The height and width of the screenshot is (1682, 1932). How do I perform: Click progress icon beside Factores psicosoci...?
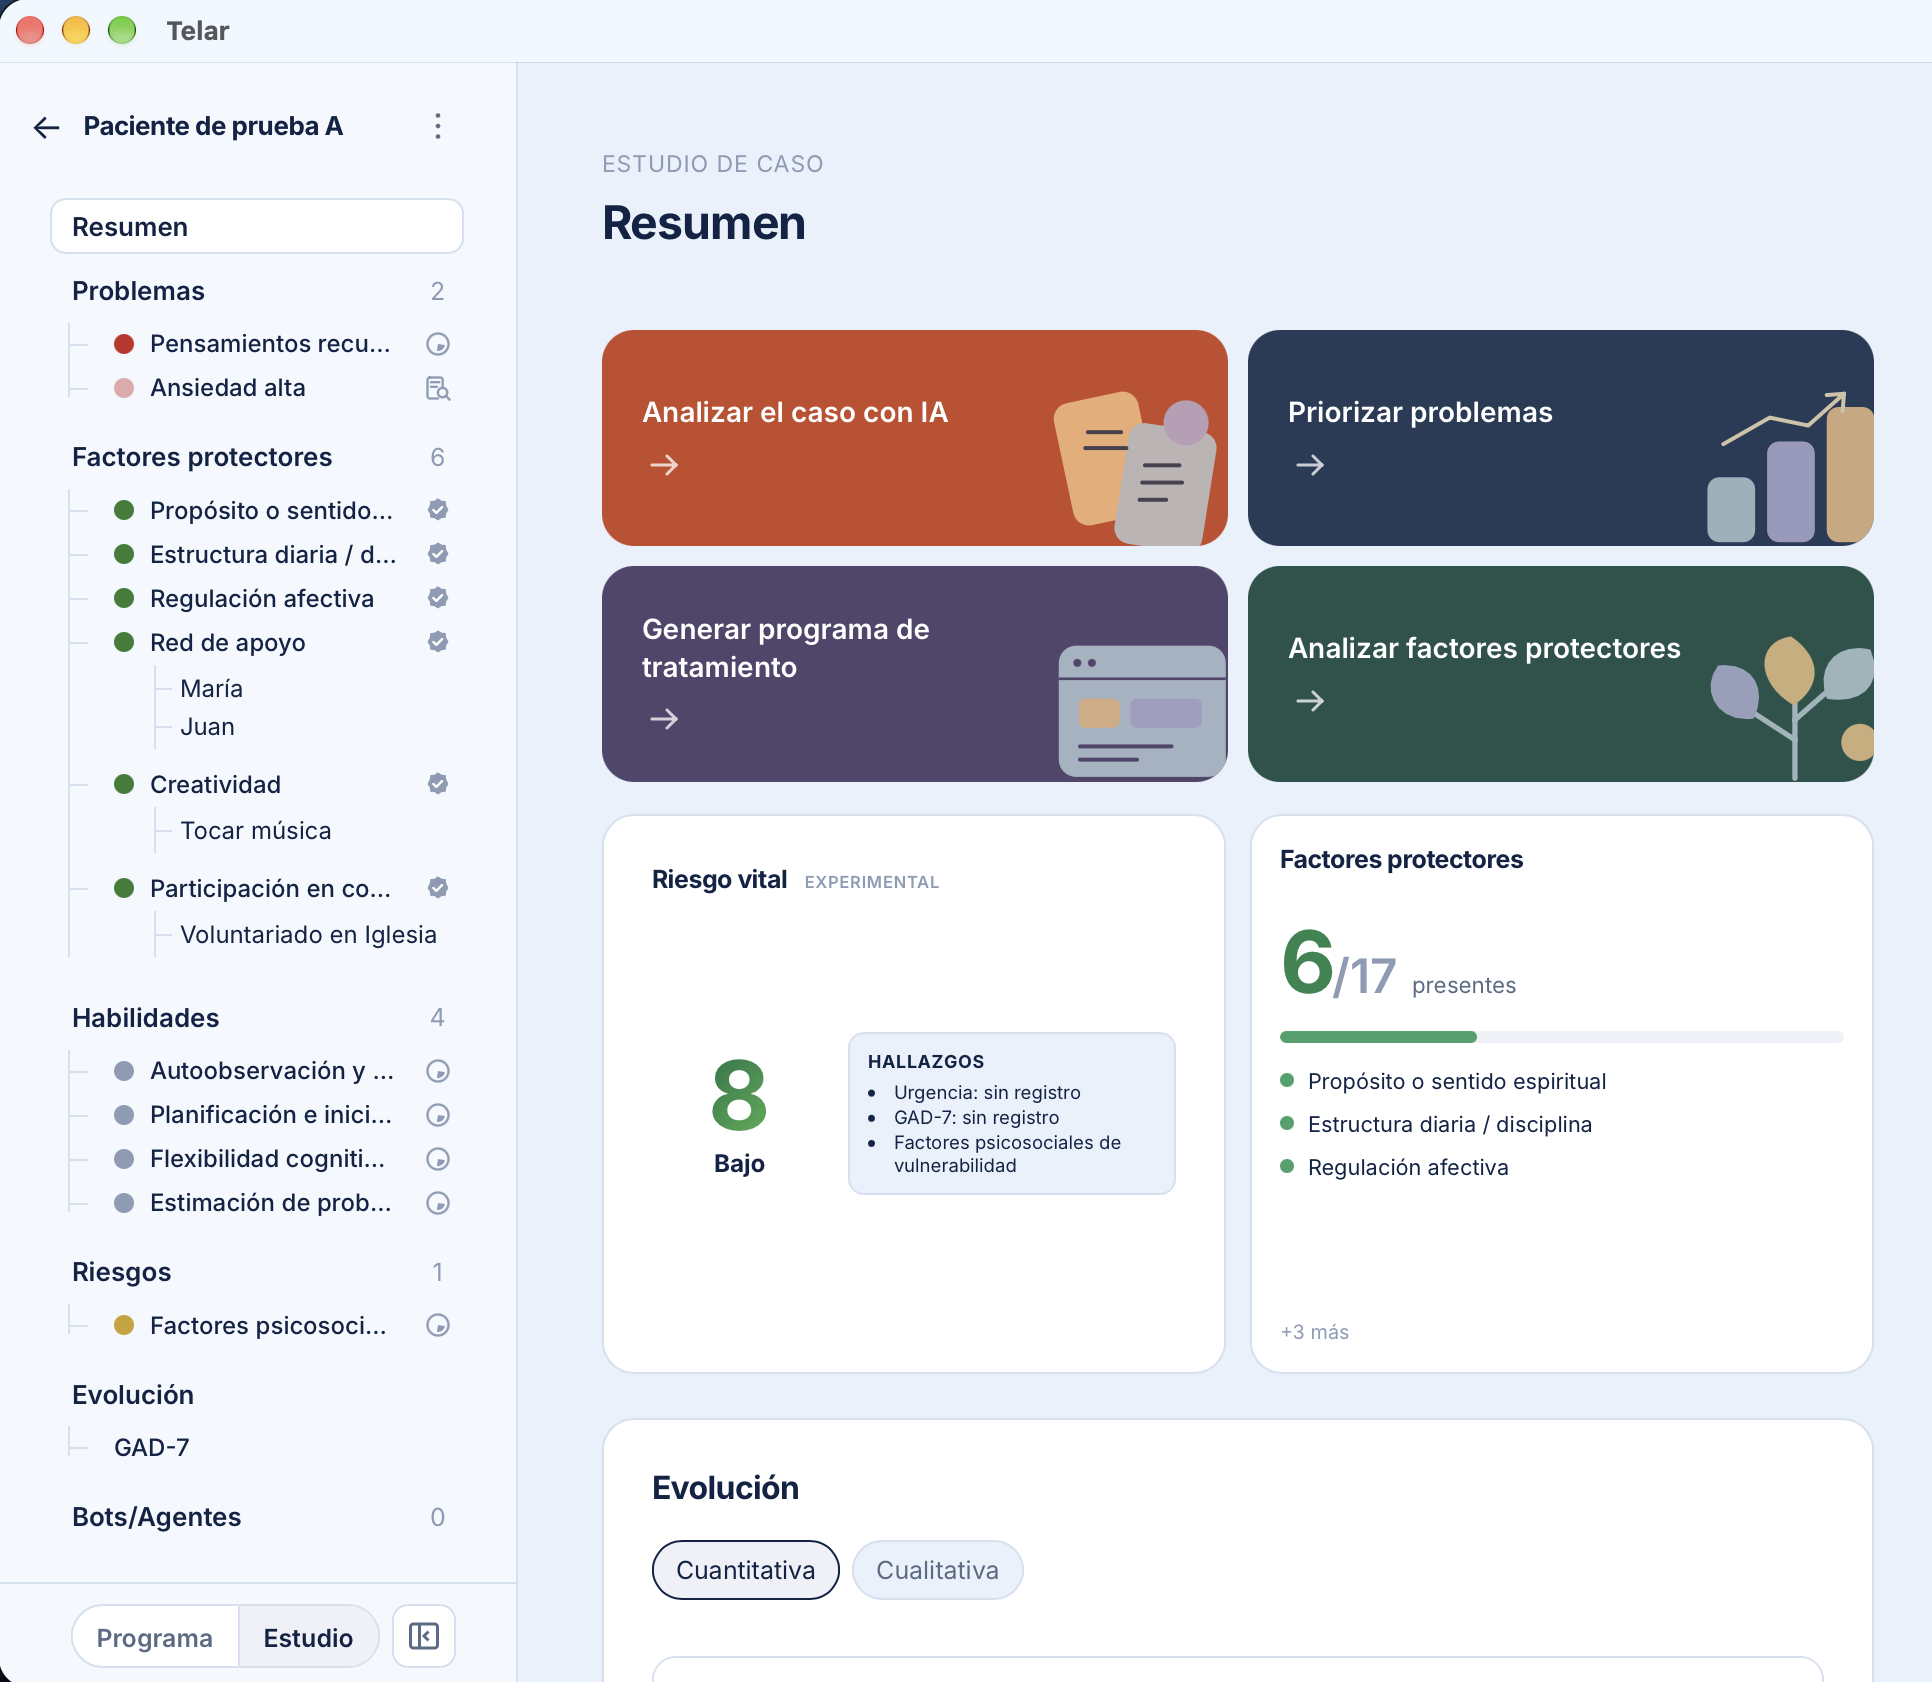pyautogui.click(x=437, y=1325)
